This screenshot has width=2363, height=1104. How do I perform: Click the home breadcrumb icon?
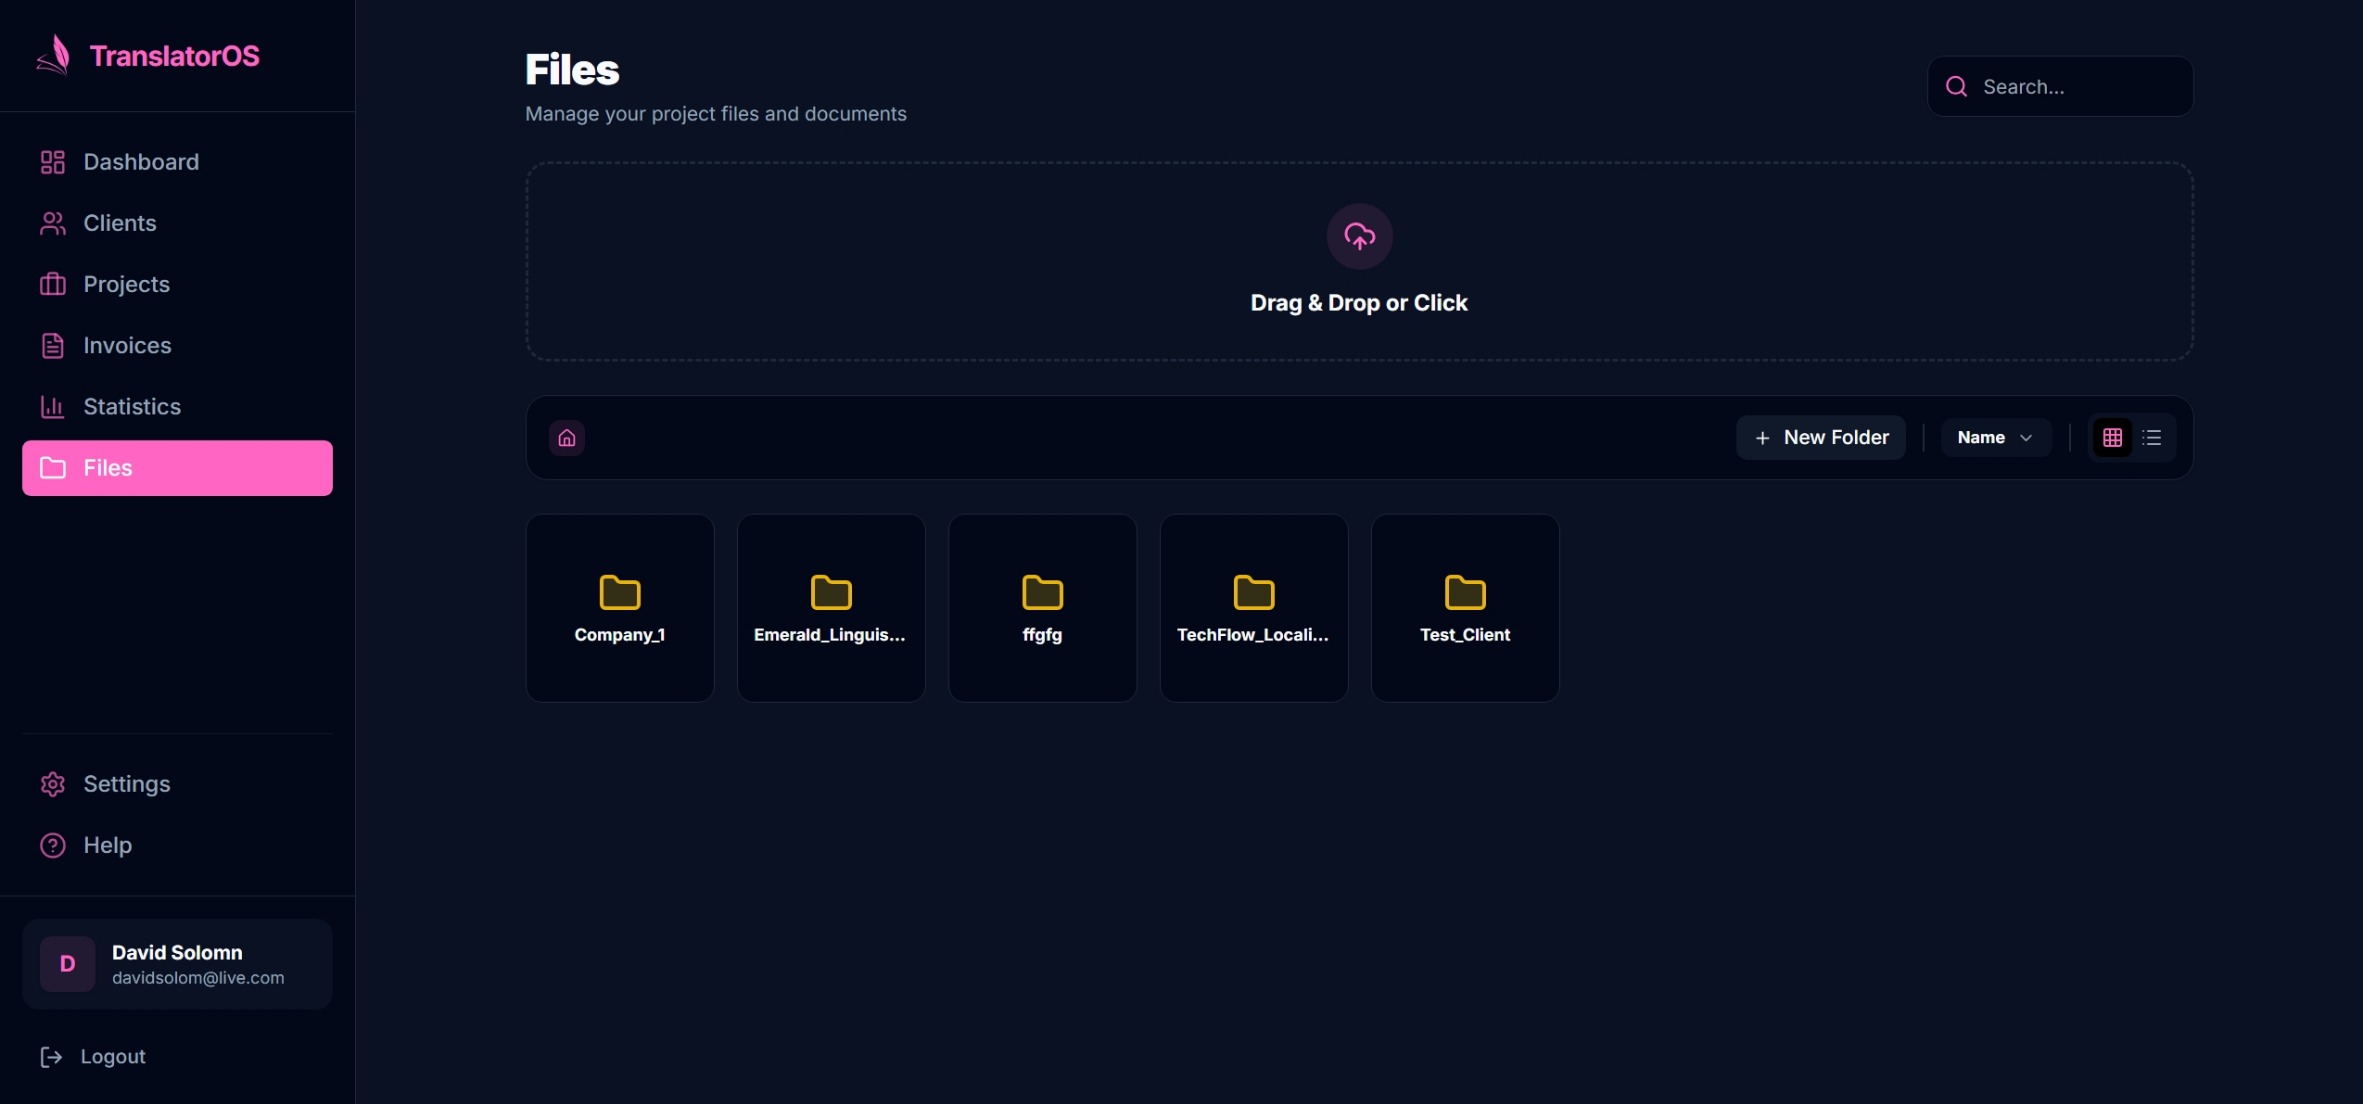pyautogui.click(x=567, y=437)
